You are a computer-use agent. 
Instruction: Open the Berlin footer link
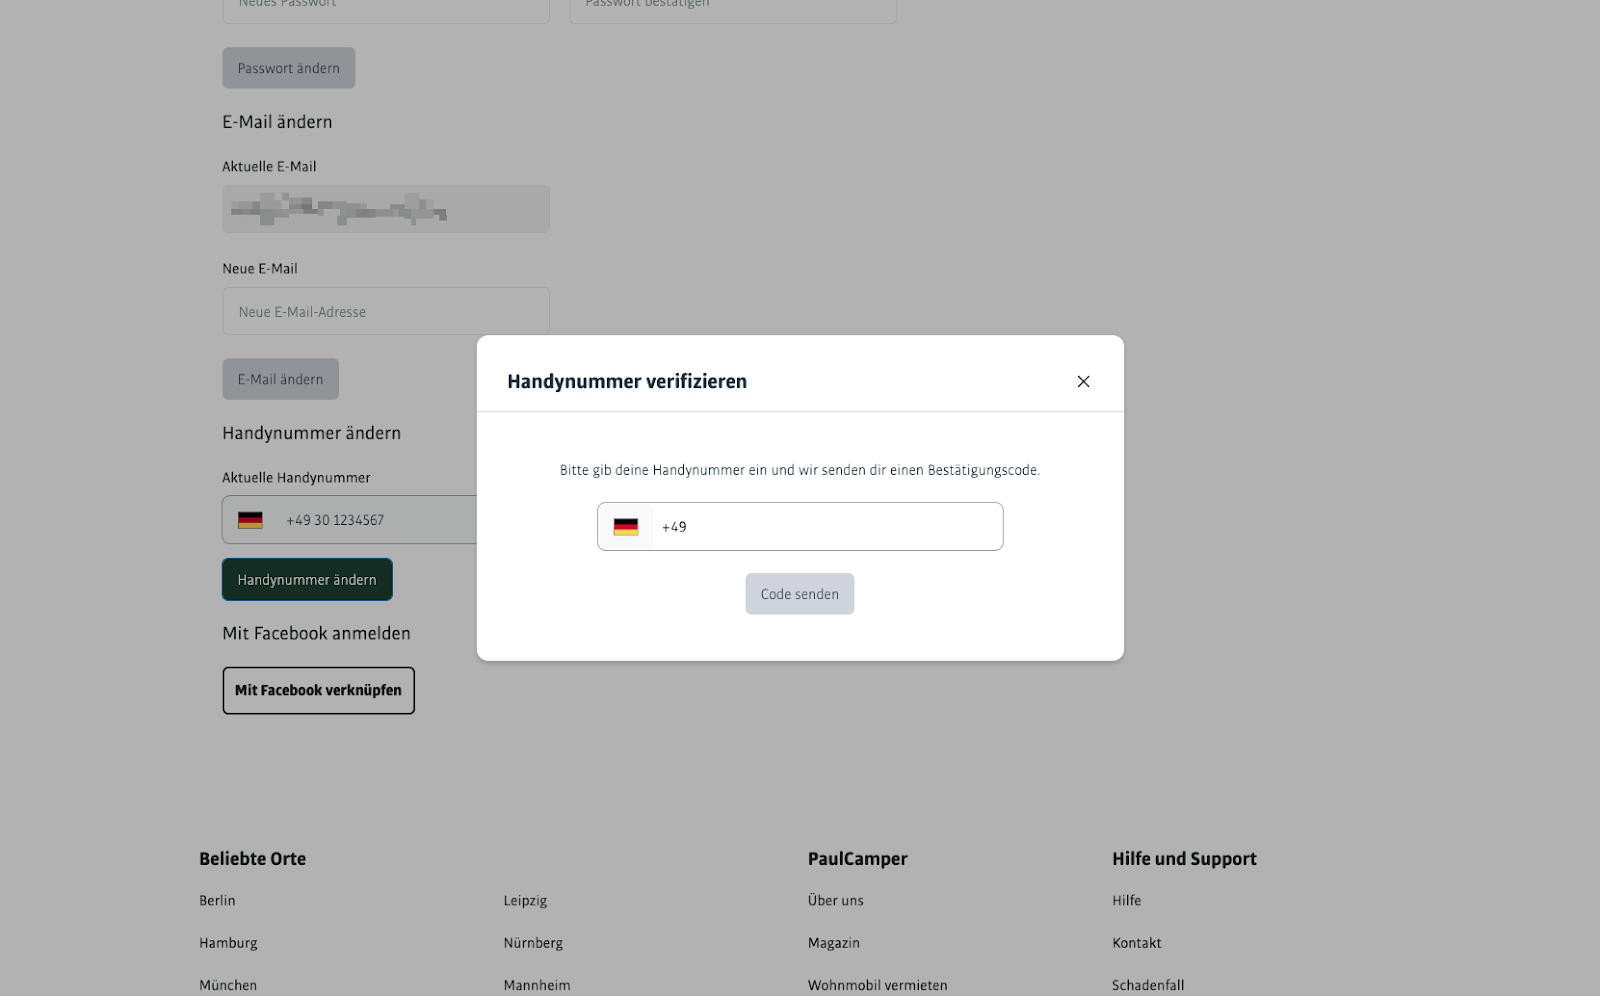point(217,901)
